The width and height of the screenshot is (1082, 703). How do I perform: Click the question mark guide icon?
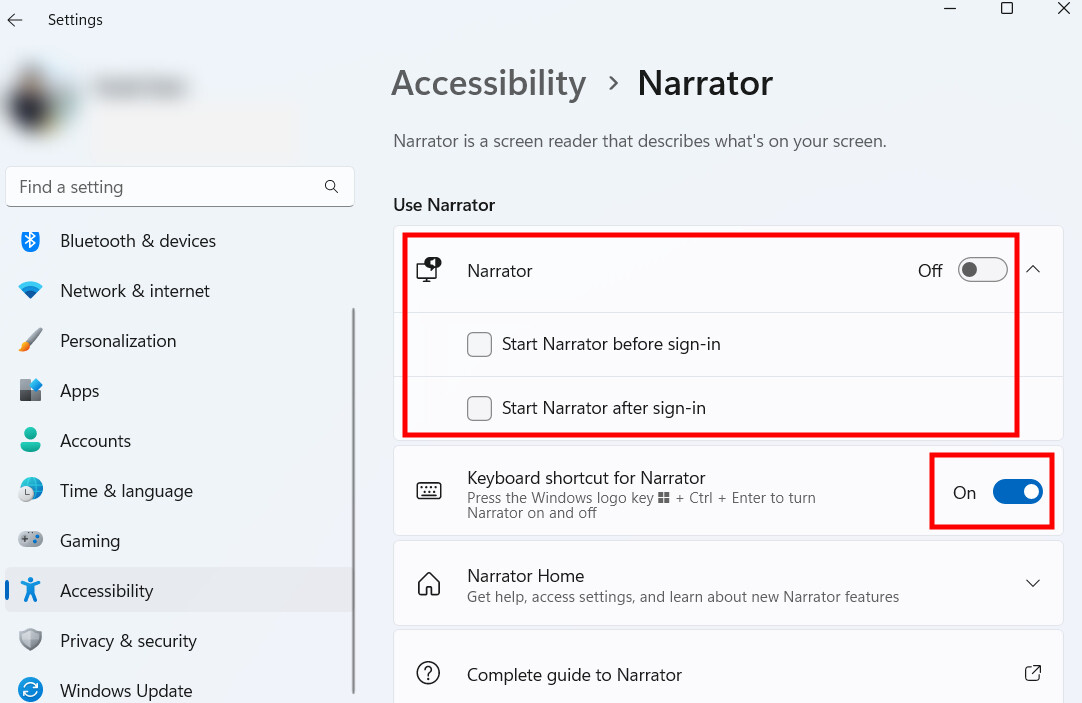point(429,673)
